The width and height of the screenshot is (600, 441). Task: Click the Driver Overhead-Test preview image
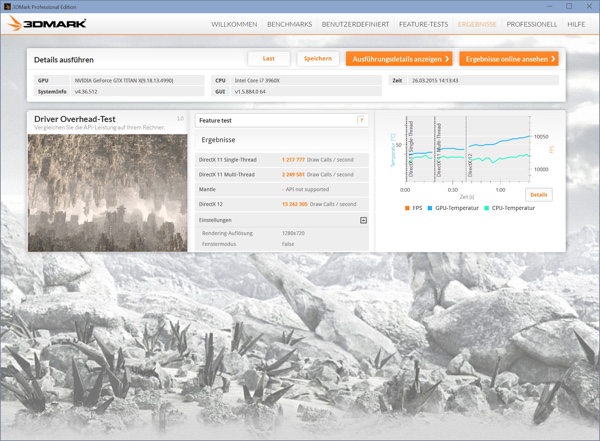(x=108, y=193)
